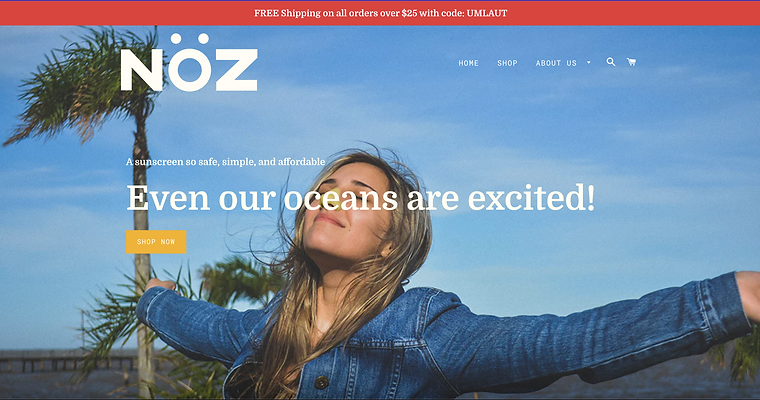Go to the Home menu item

(x=469, y=63)
